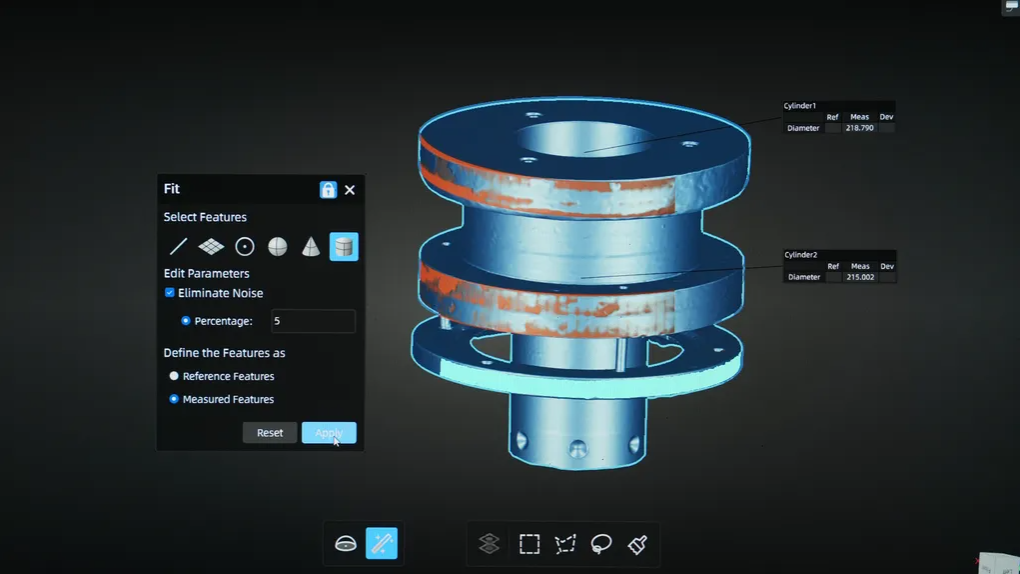
Task: Select the line feature icon
Action: 178,246
